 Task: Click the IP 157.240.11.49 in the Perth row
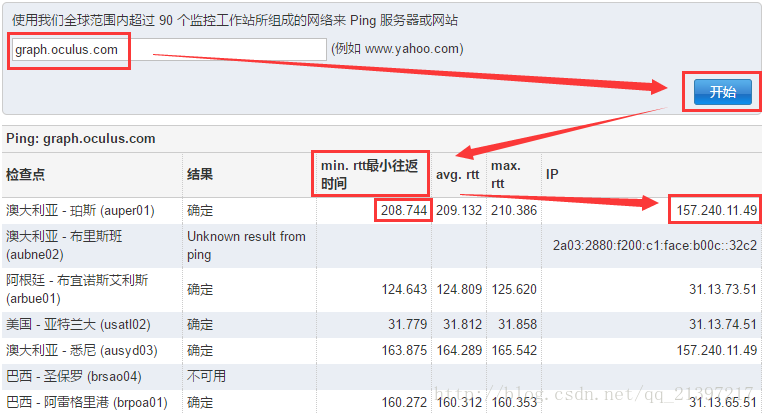(717, 210)
